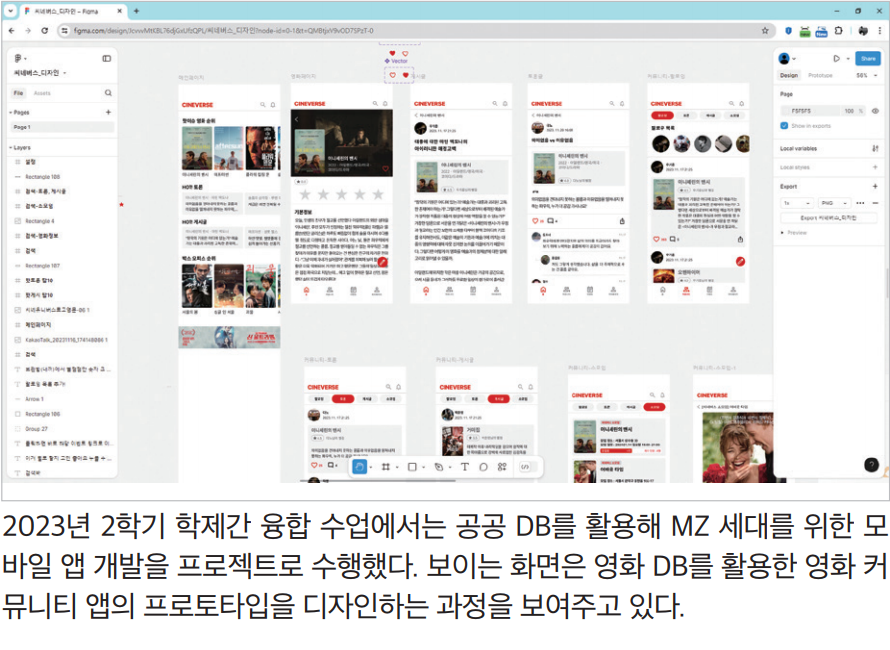Collapse the Pages section
Image resolution: width=890 pixels, height=650 pixels.
[10, 112]
